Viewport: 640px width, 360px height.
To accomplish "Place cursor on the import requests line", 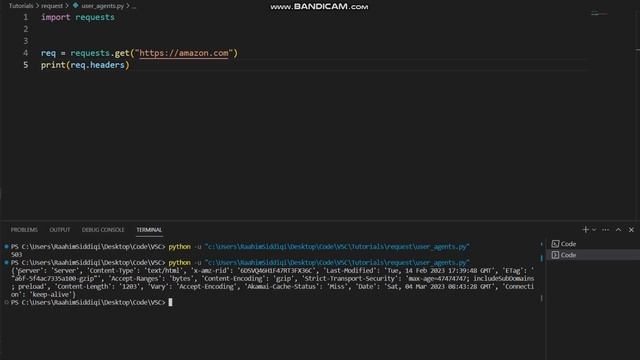I will (x=78, y=17).
